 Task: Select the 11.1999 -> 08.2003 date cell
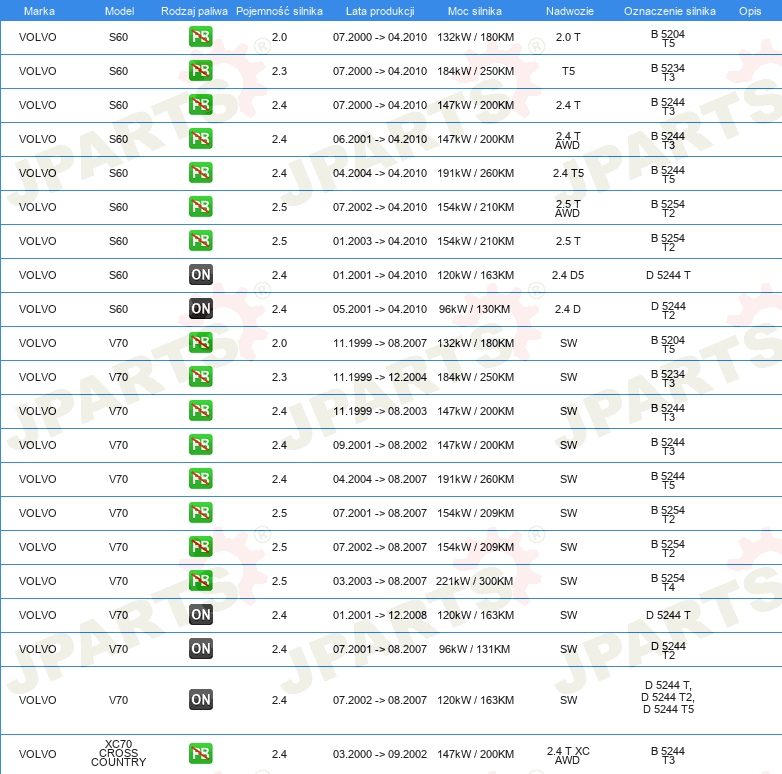[380, 411]
